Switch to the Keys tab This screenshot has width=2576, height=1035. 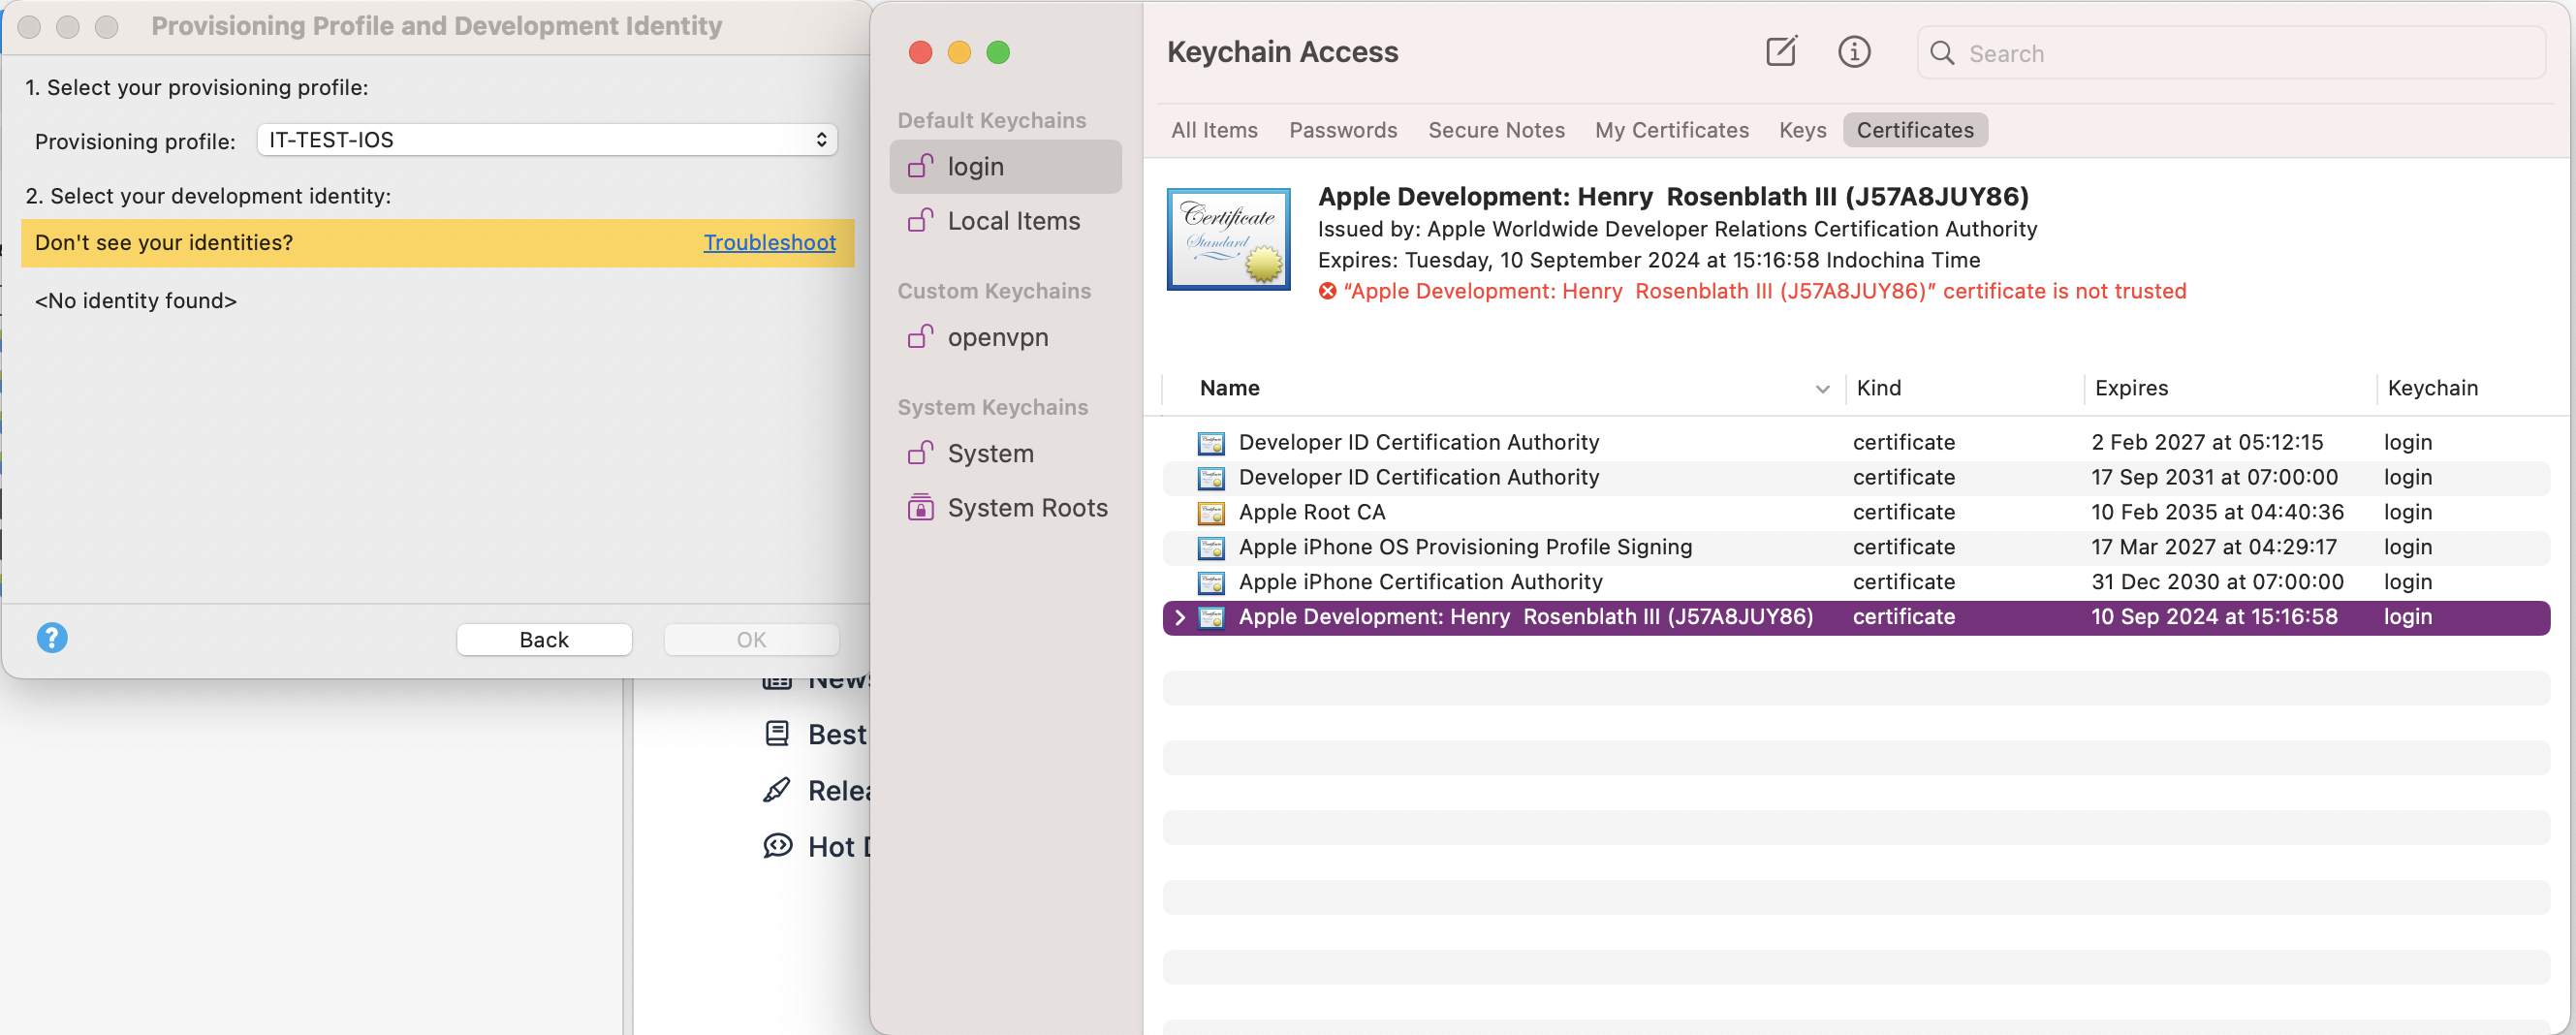[1801, 130]
